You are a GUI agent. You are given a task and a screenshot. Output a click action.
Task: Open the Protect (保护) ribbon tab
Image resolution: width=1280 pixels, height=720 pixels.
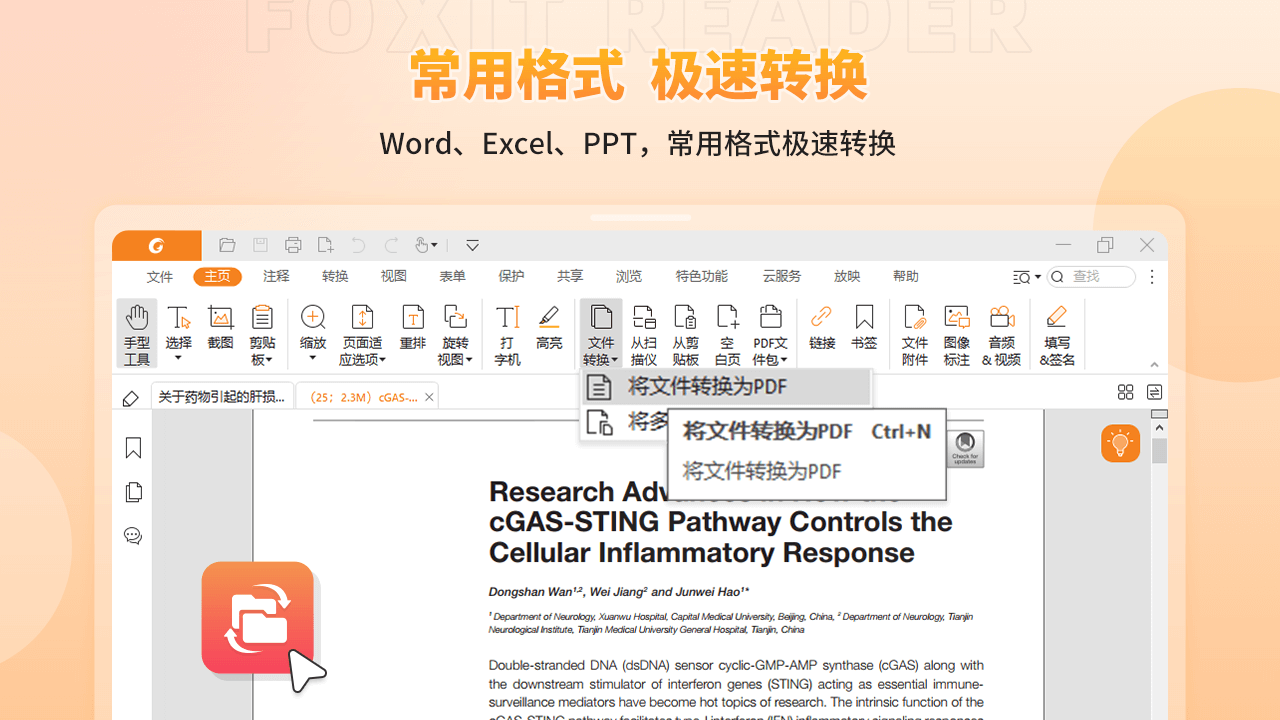(511, 277)
